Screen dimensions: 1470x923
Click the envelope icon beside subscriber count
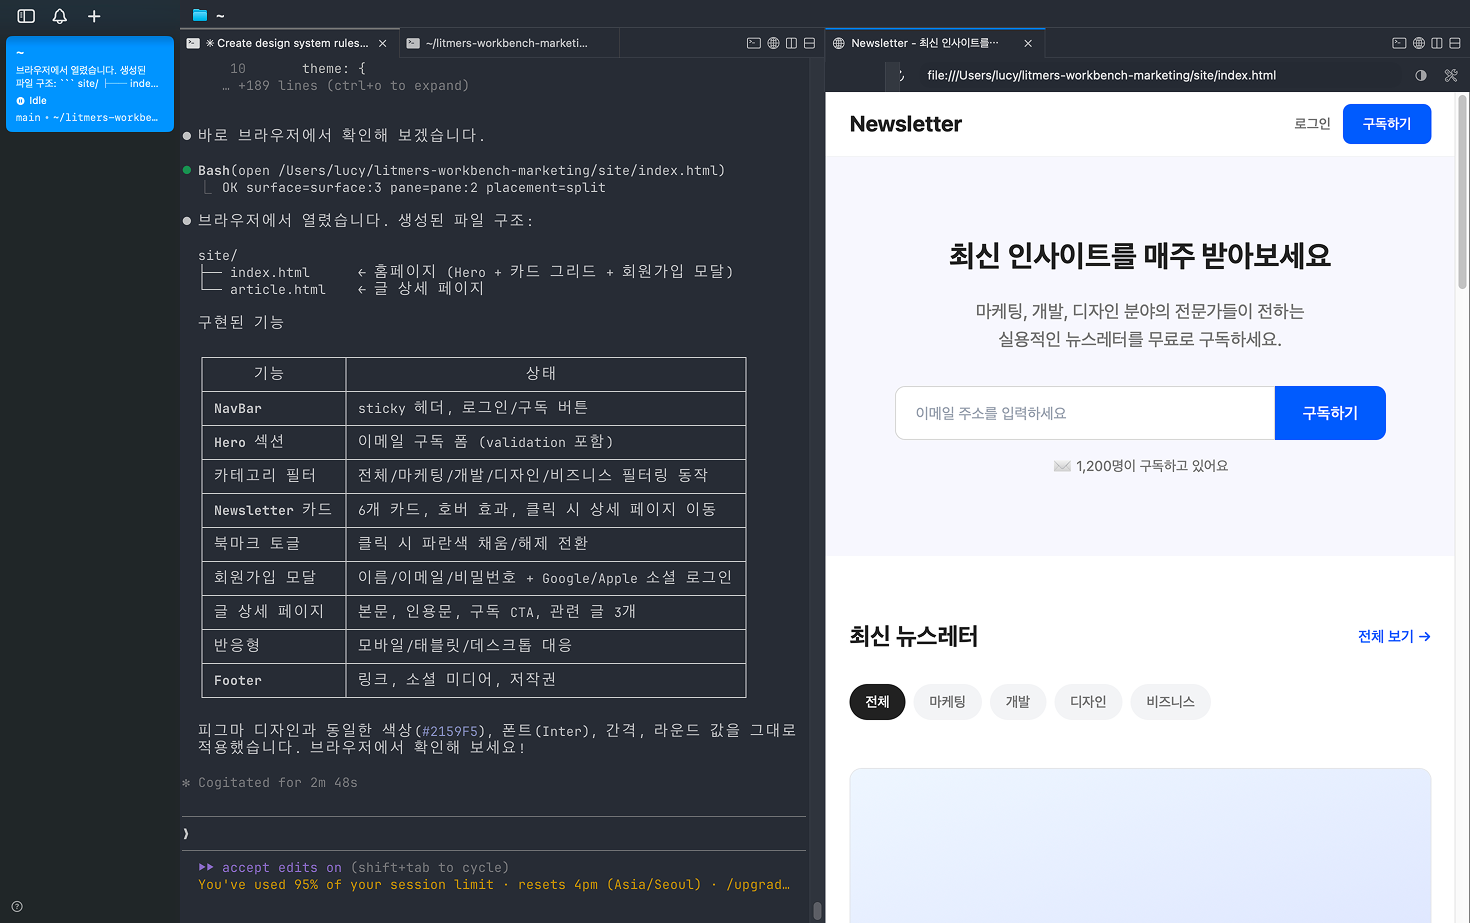pos(1062,466)
